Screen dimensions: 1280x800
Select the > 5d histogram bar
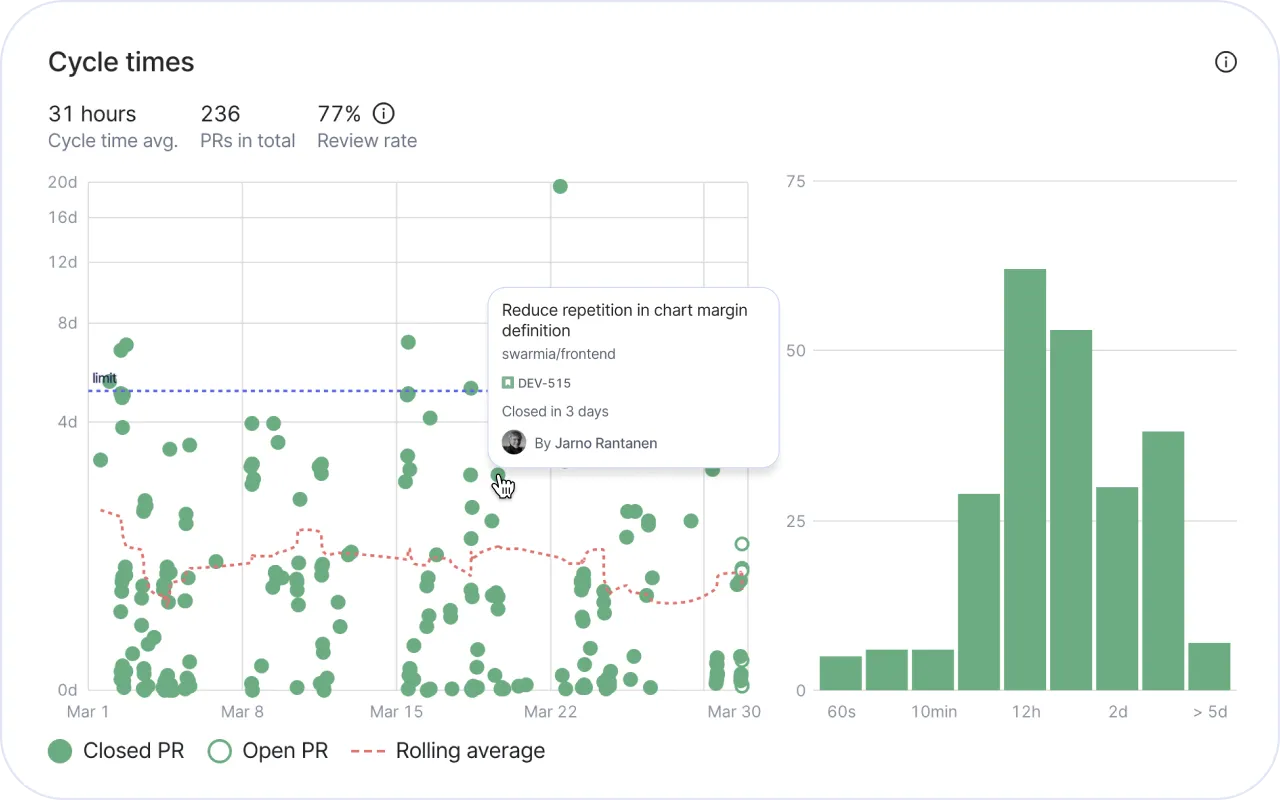(x=1209, y=666)
